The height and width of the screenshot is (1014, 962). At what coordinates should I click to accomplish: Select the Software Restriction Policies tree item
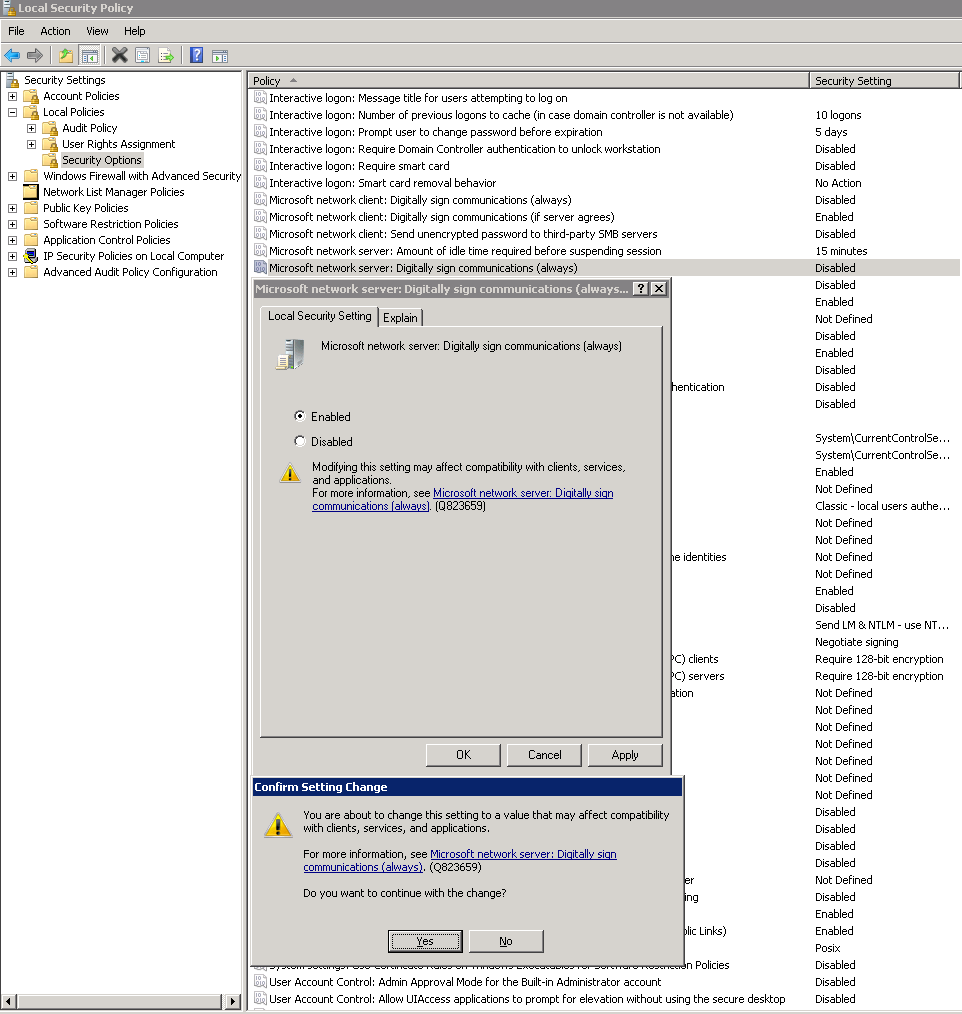[x=111, y=224]
